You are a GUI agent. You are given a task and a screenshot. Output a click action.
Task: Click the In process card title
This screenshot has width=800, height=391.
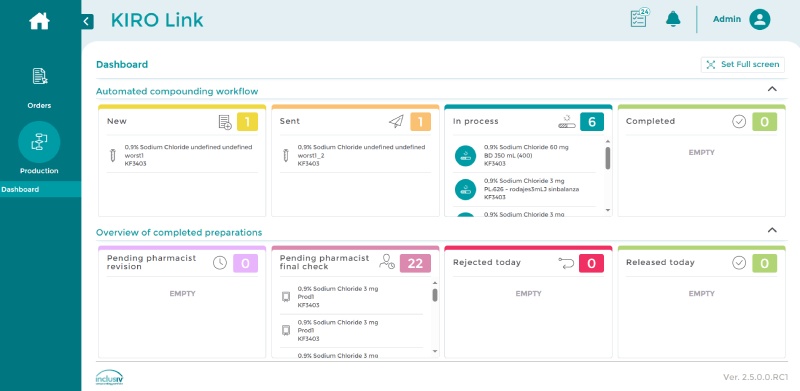pyautogui.click(x=476, y=121)
